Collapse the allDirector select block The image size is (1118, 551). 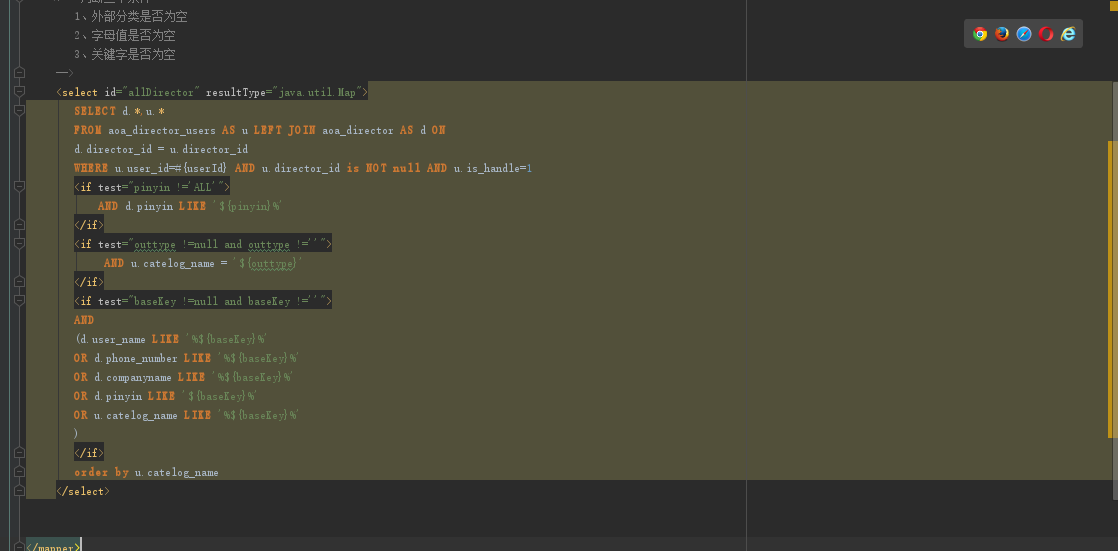19,92
